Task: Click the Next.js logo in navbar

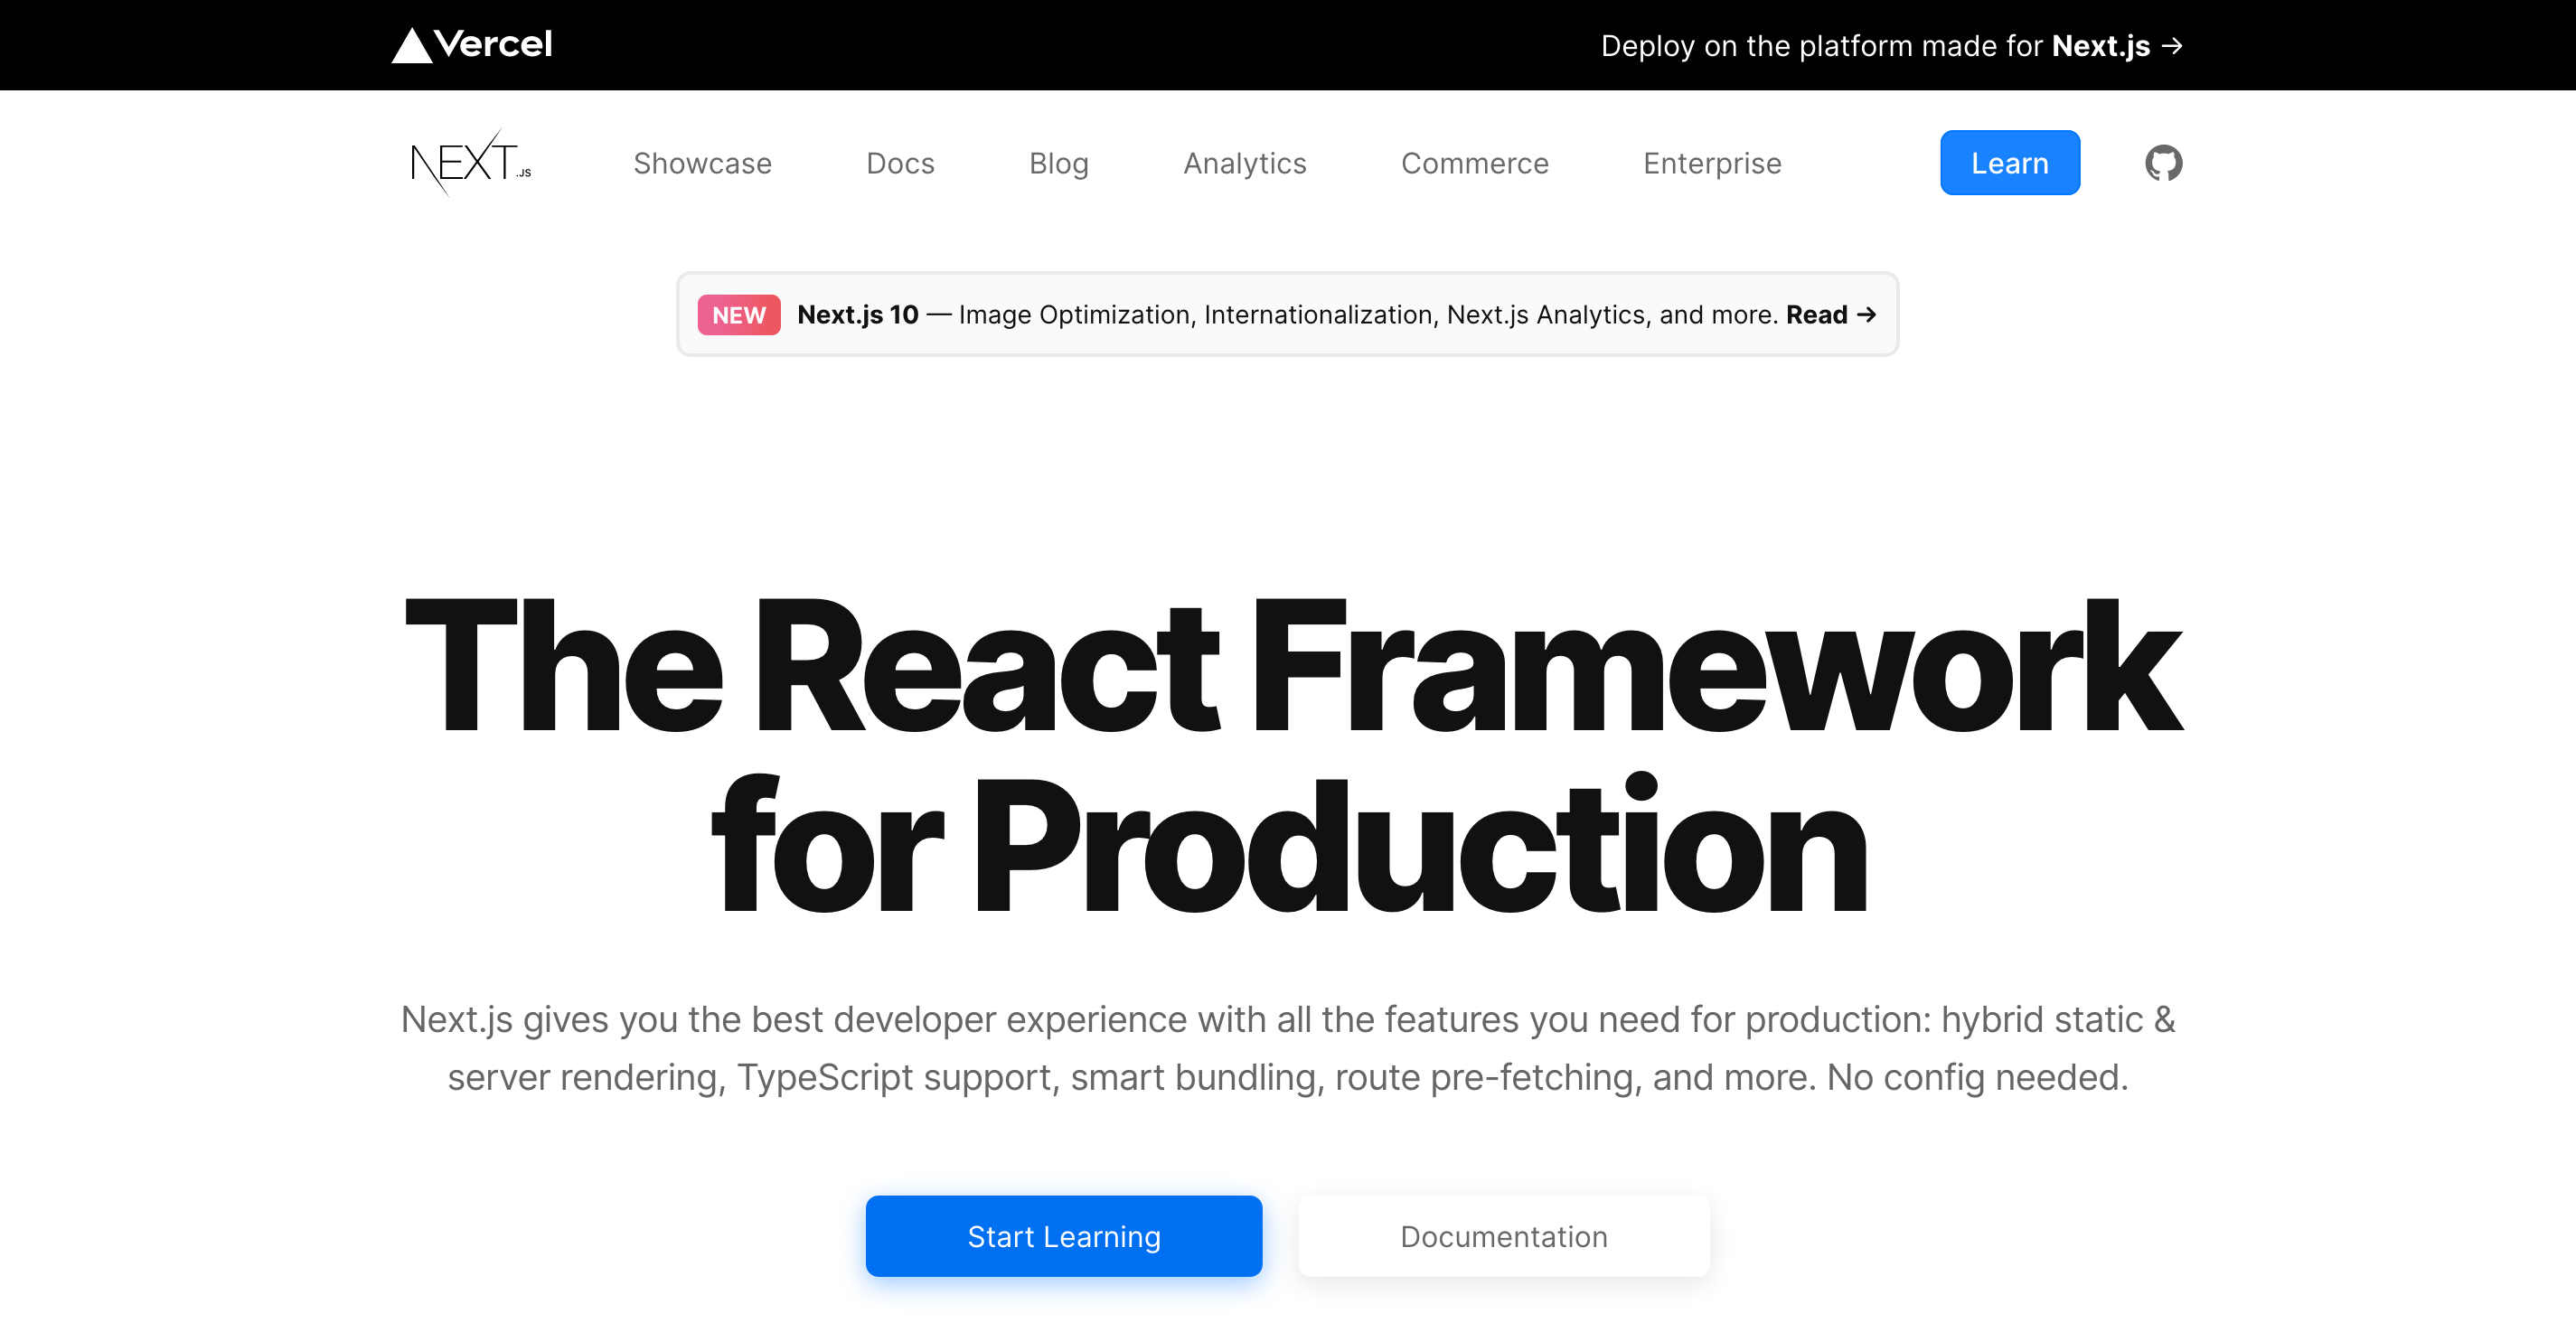Action: (x=471, y=162)
